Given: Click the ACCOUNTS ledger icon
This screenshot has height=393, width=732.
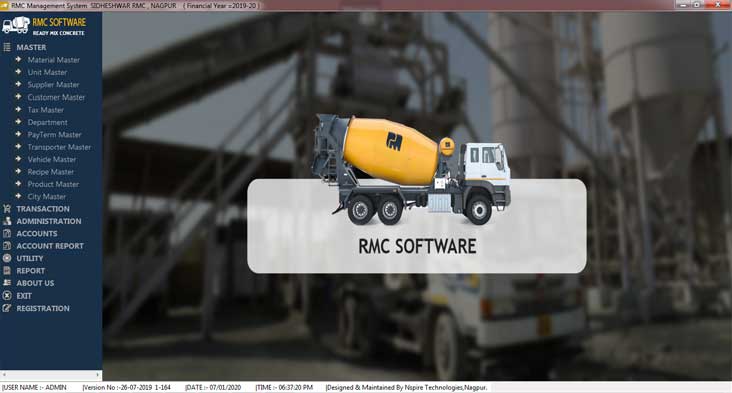Looking at the screenshot, I should point(7,233).
